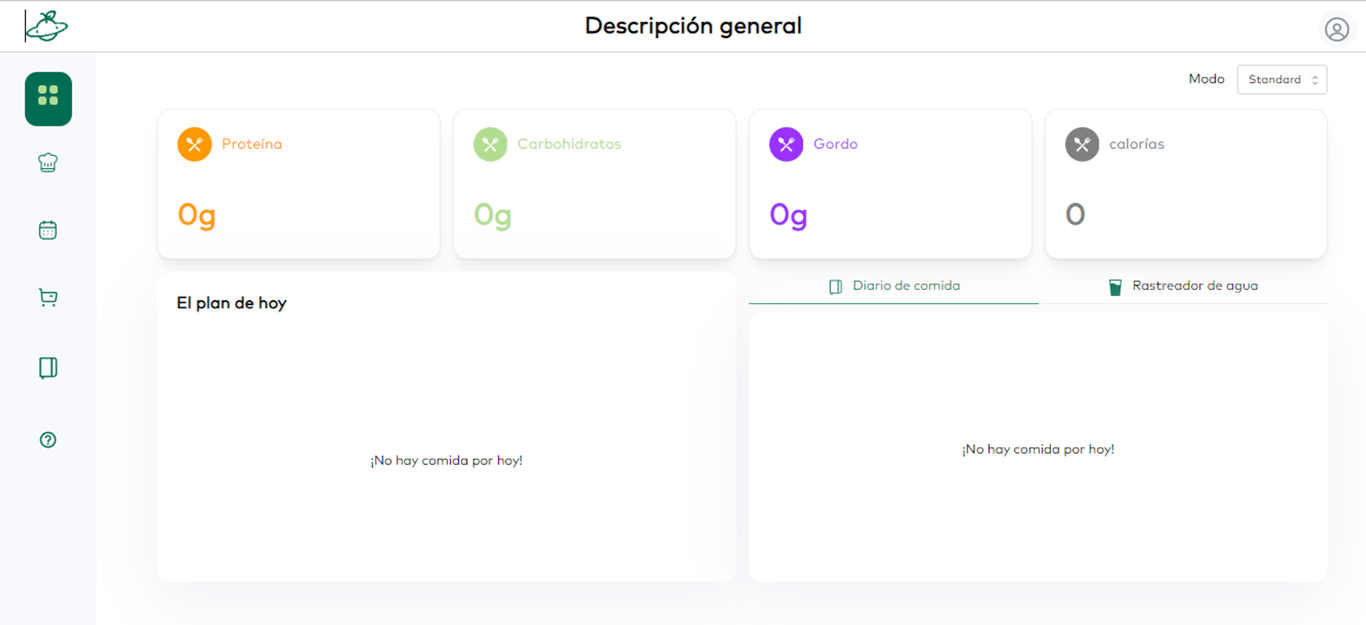The height and width of the screenshot is (625, 1366).
Task: Click the purple 0g fat value
Action: [789, 214]
